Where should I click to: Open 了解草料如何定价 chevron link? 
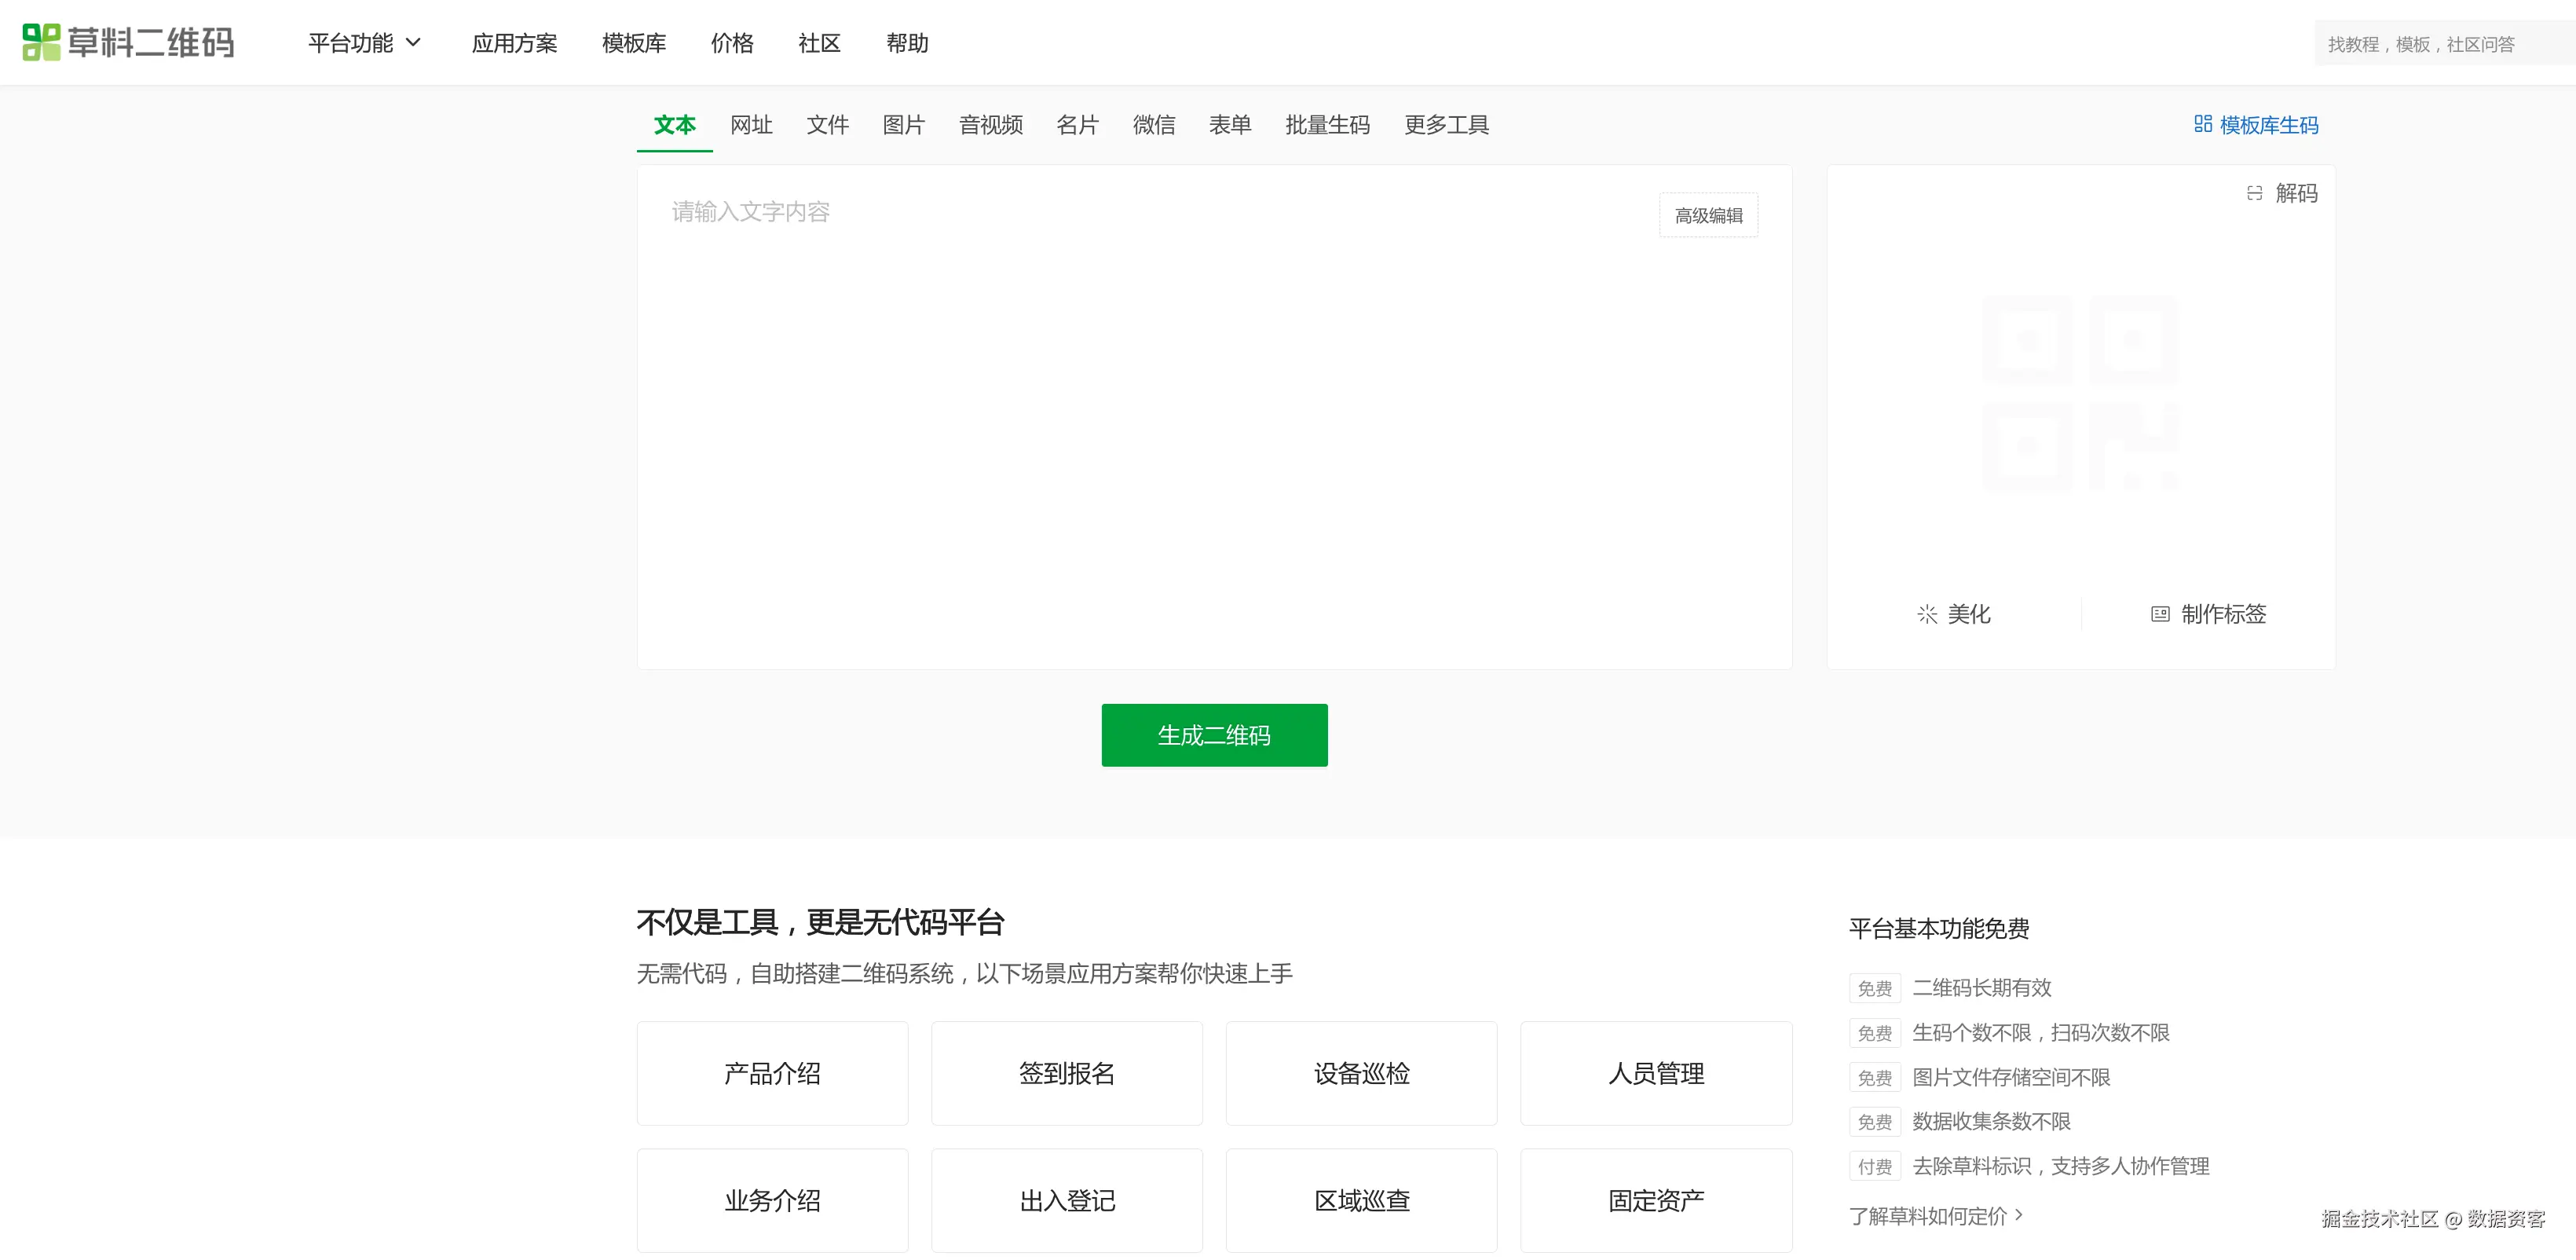point(1935,1215)
